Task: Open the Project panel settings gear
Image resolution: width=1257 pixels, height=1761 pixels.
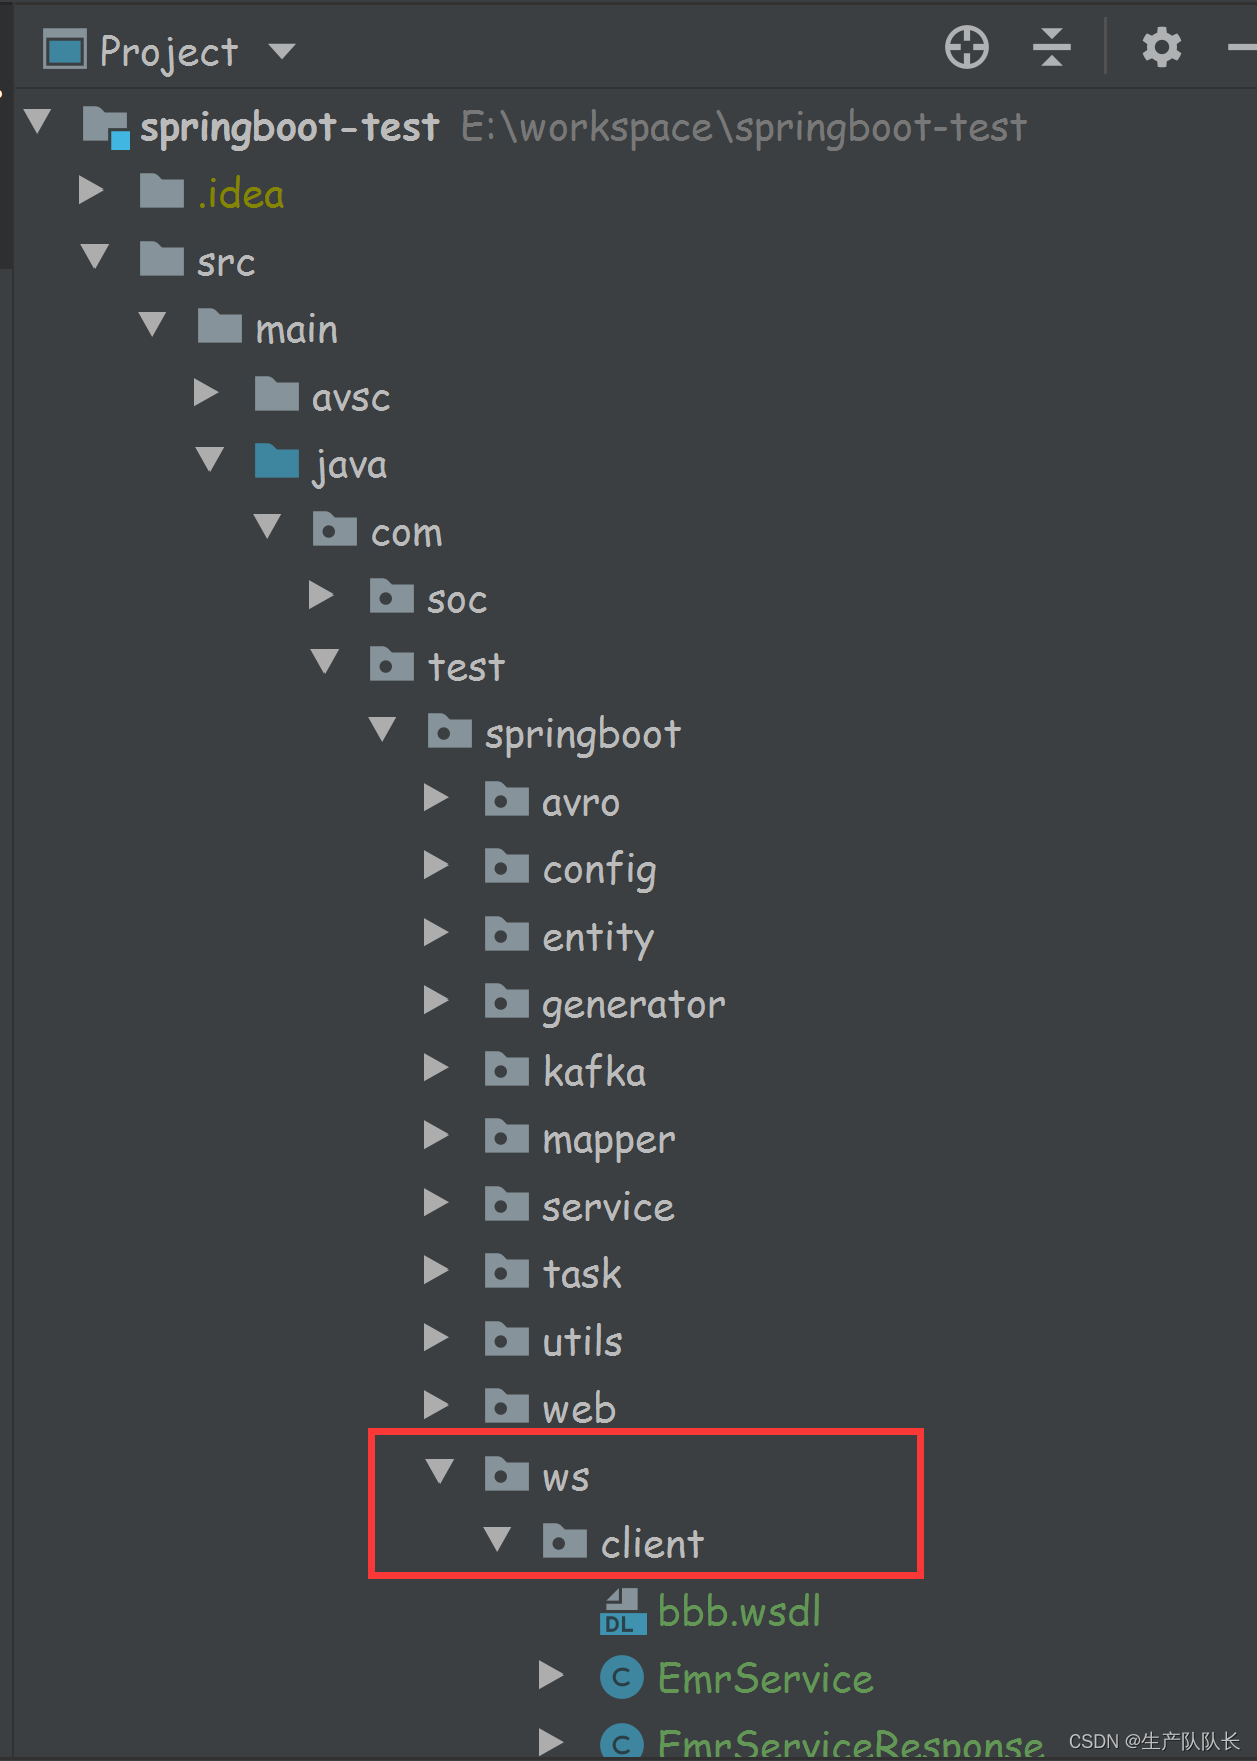Action: [1161, 47]
